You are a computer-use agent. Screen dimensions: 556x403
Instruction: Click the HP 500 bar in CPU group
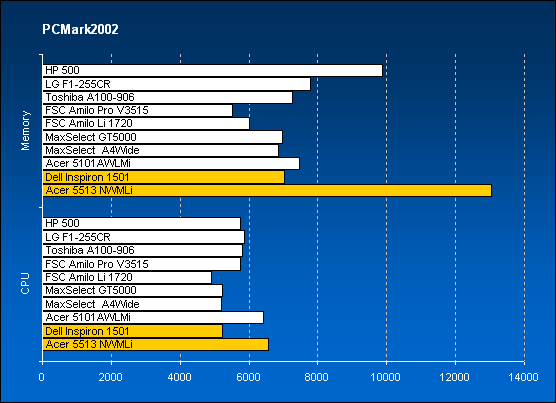coord(142,223)
